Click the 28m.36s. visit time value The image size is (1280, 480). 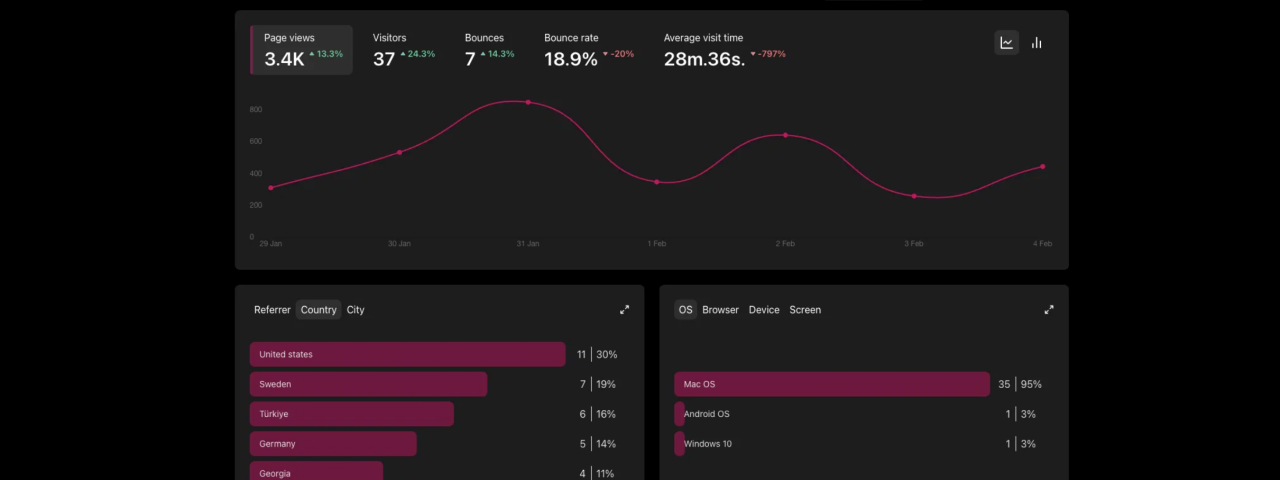click(704, 60)
